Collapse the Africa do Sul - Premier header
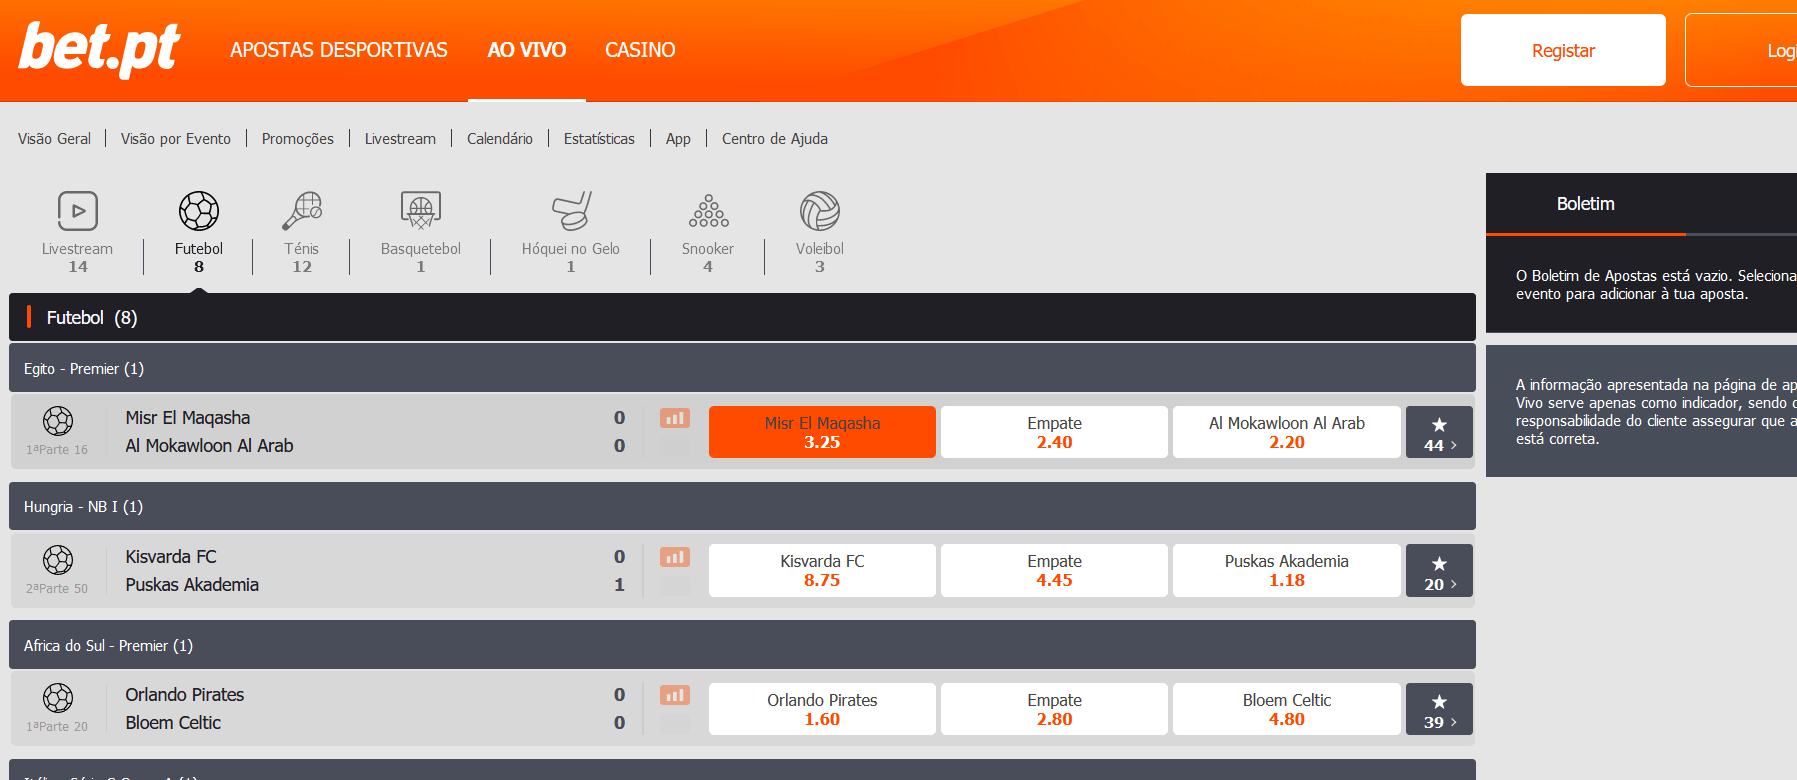 [x=742, y=645]
